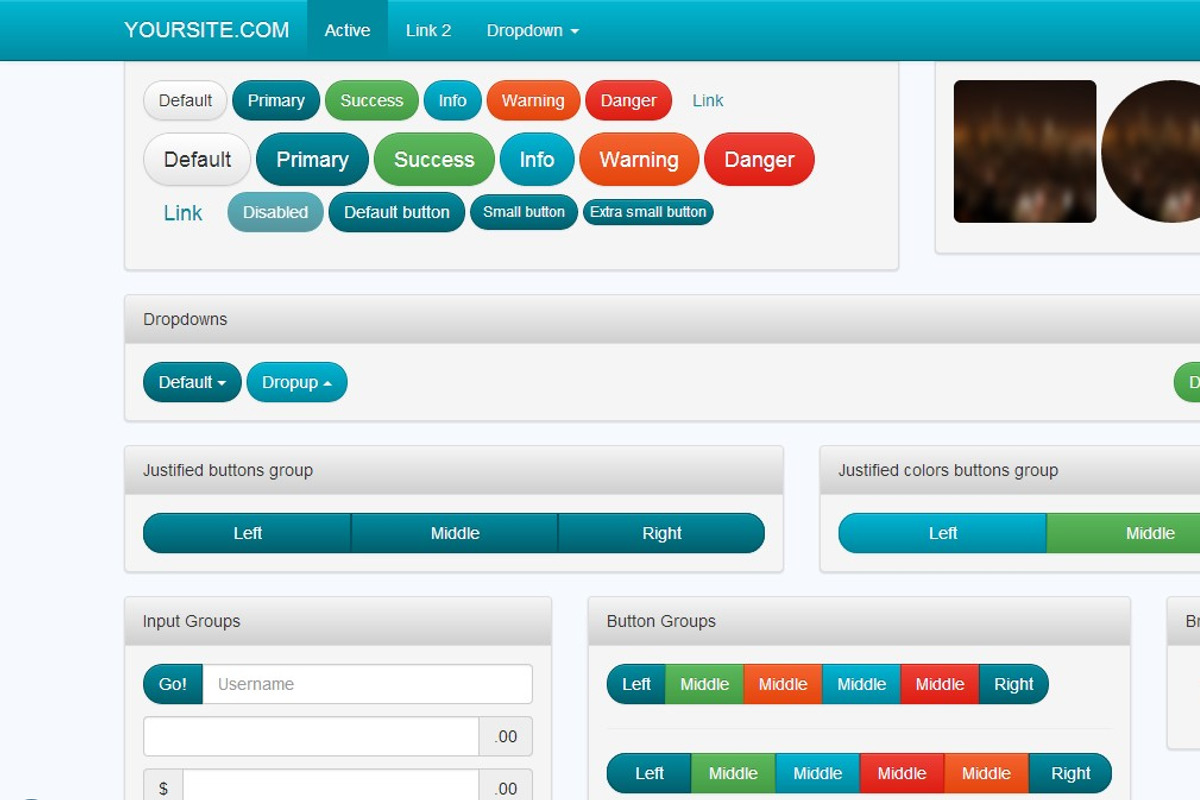Open the Dropdown menu in the navbar
Screen dimensions: 1200x800
coord(531,30)
